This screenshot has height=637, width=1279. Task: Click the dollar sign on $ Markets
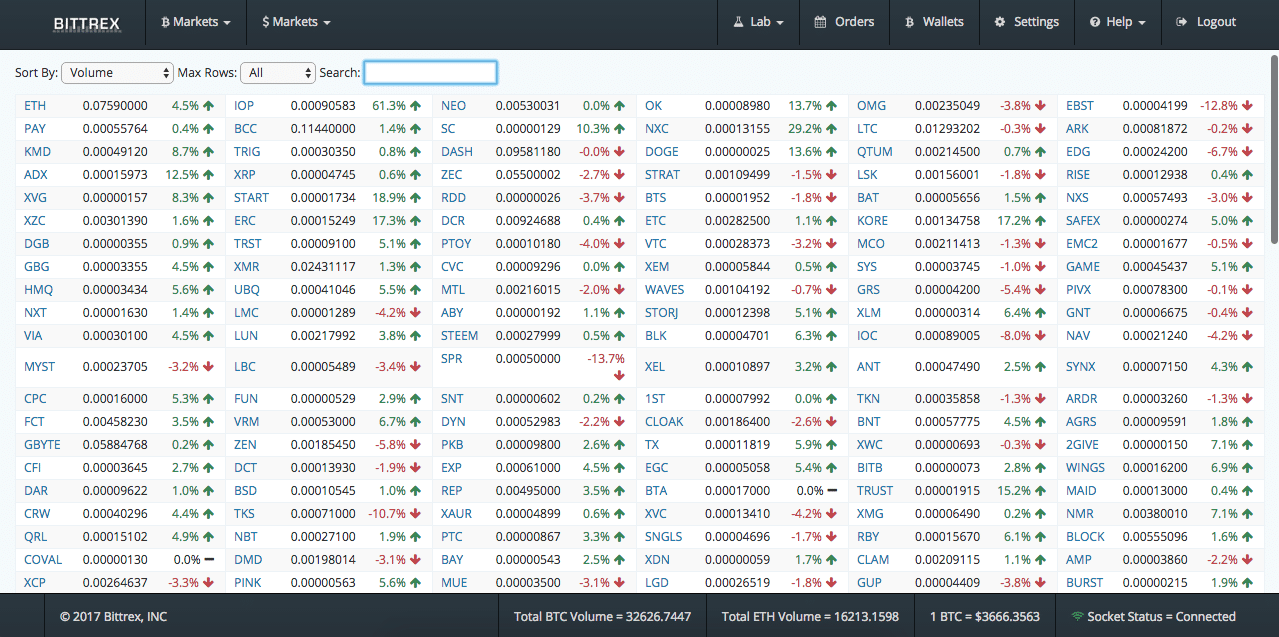tap(266, 21)
